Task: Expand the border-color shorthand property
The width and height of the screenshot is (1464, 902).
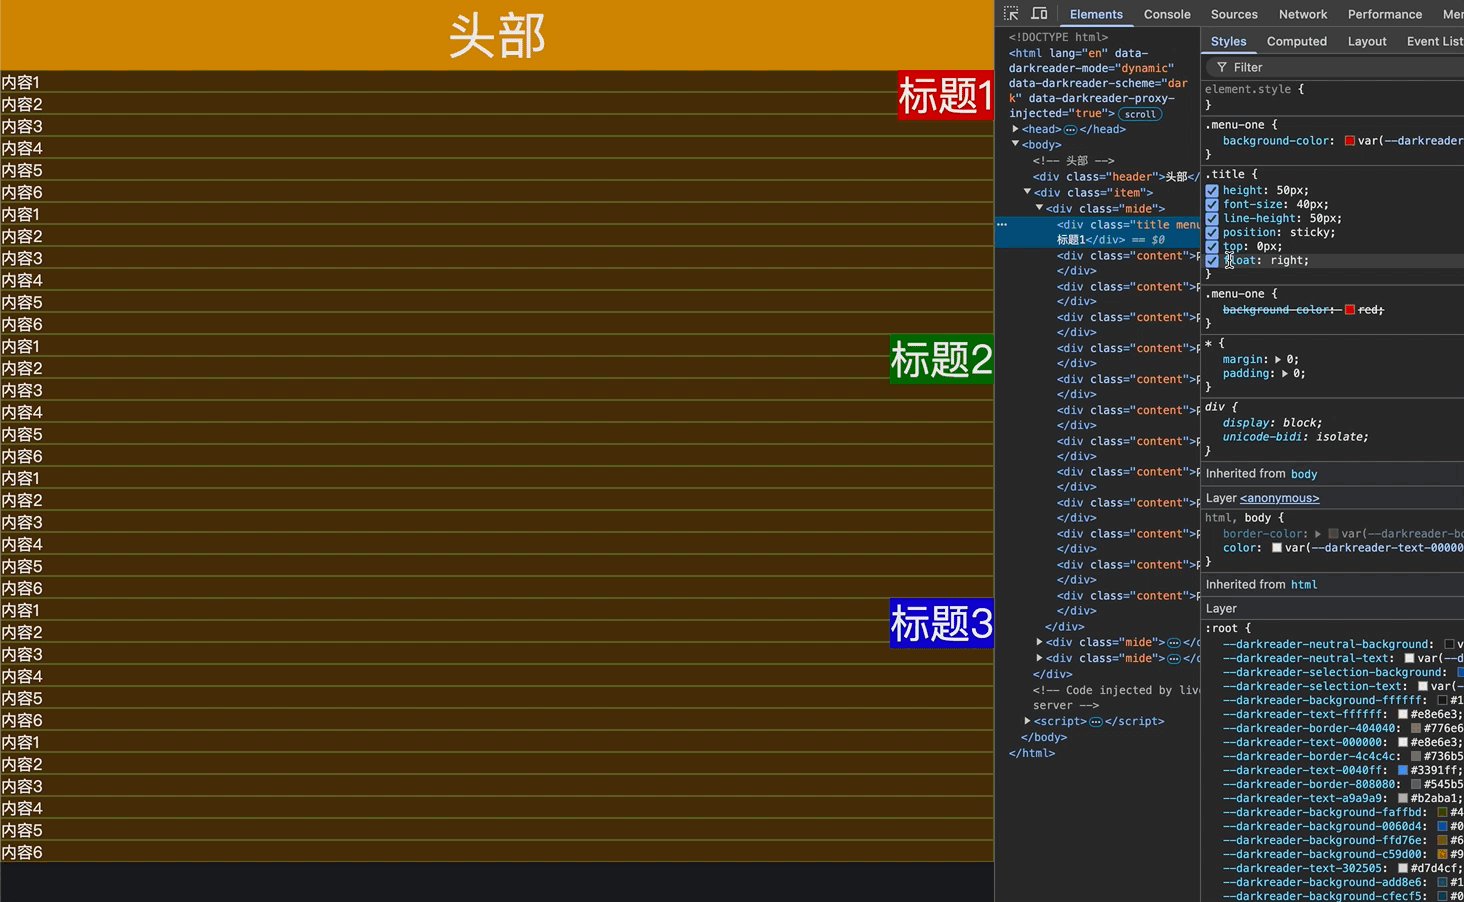Action: pos(1318,534)
